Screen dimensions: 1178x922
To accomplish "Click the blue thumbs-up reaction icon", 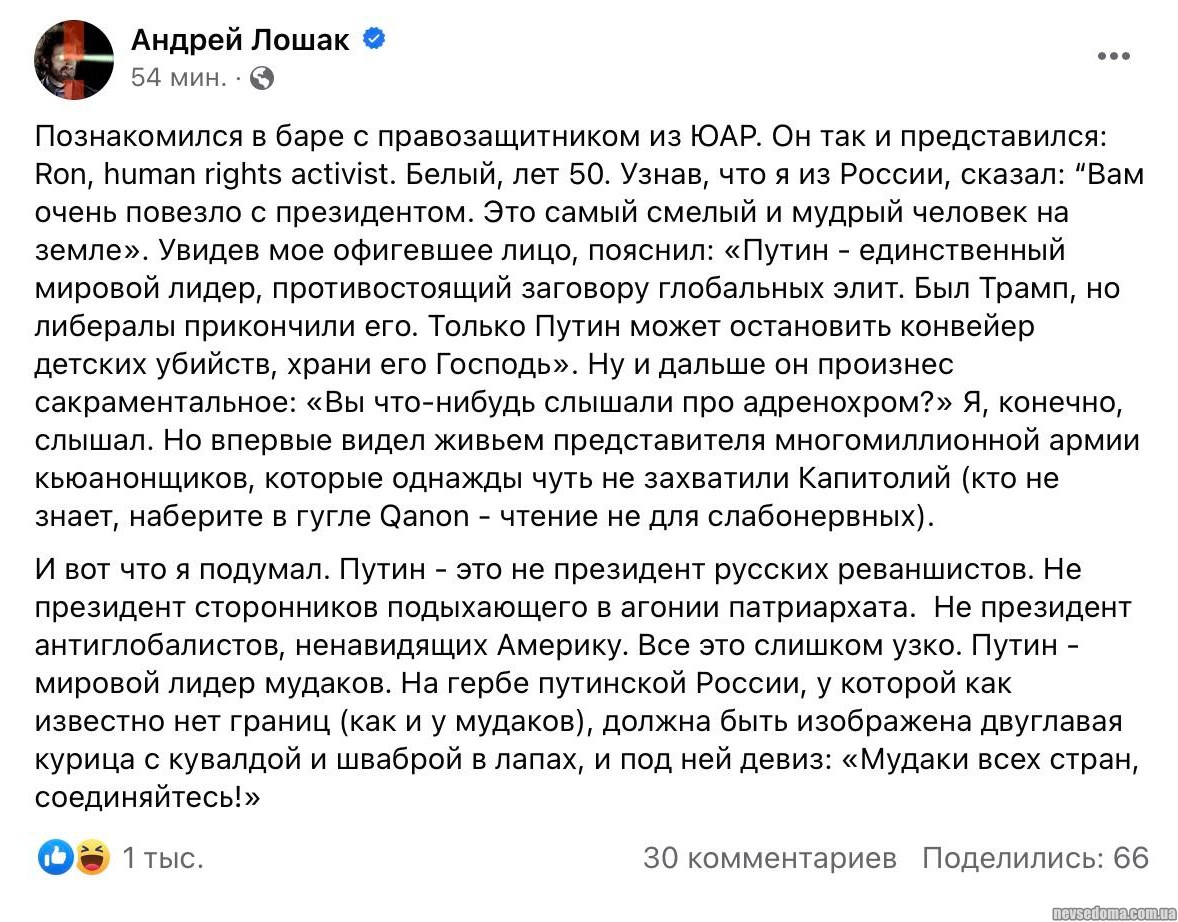I will pos(56,857).
